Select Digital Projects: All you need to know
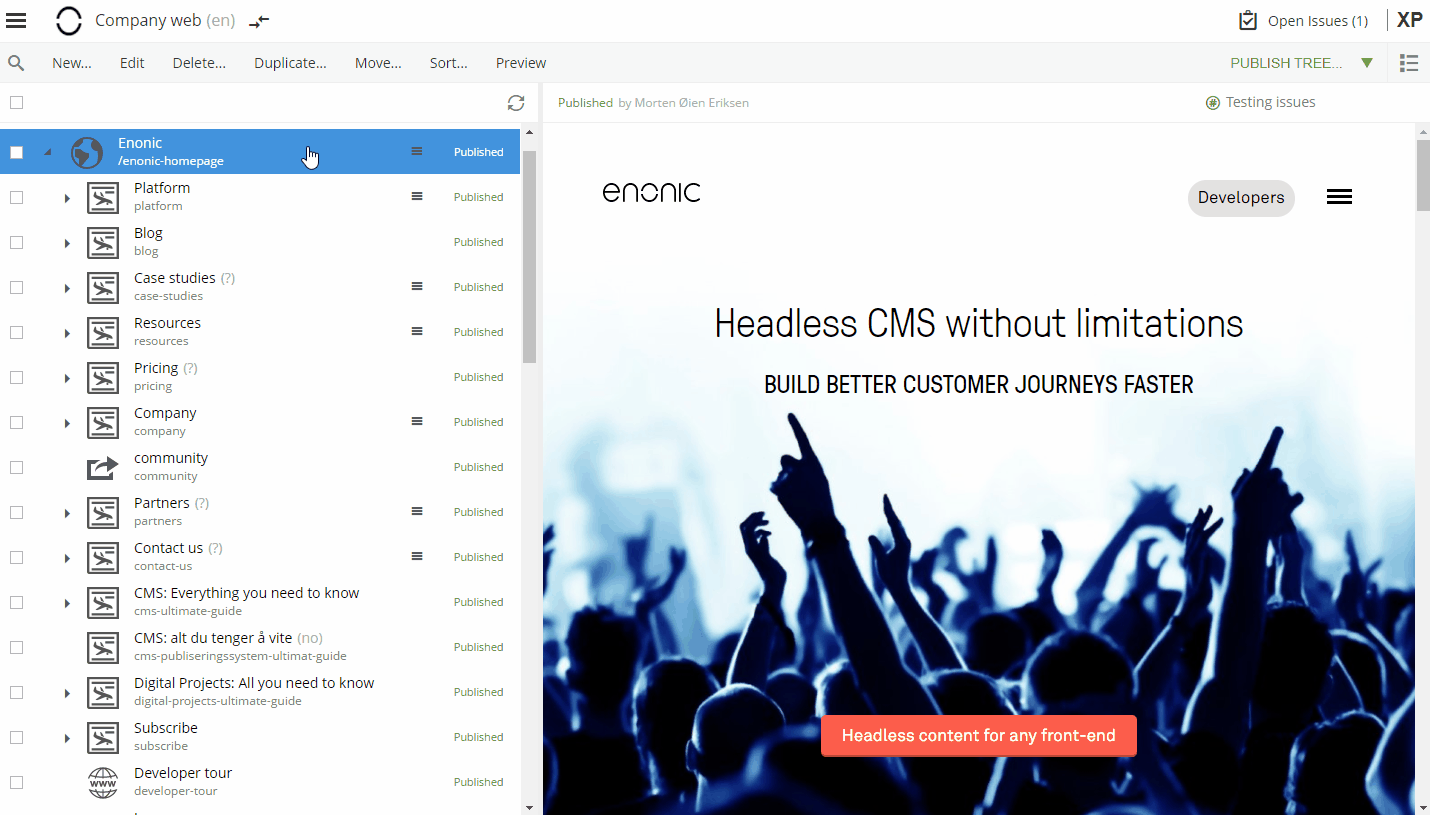Viewport: 1430px width, 815px height. [x=260, y=691]
